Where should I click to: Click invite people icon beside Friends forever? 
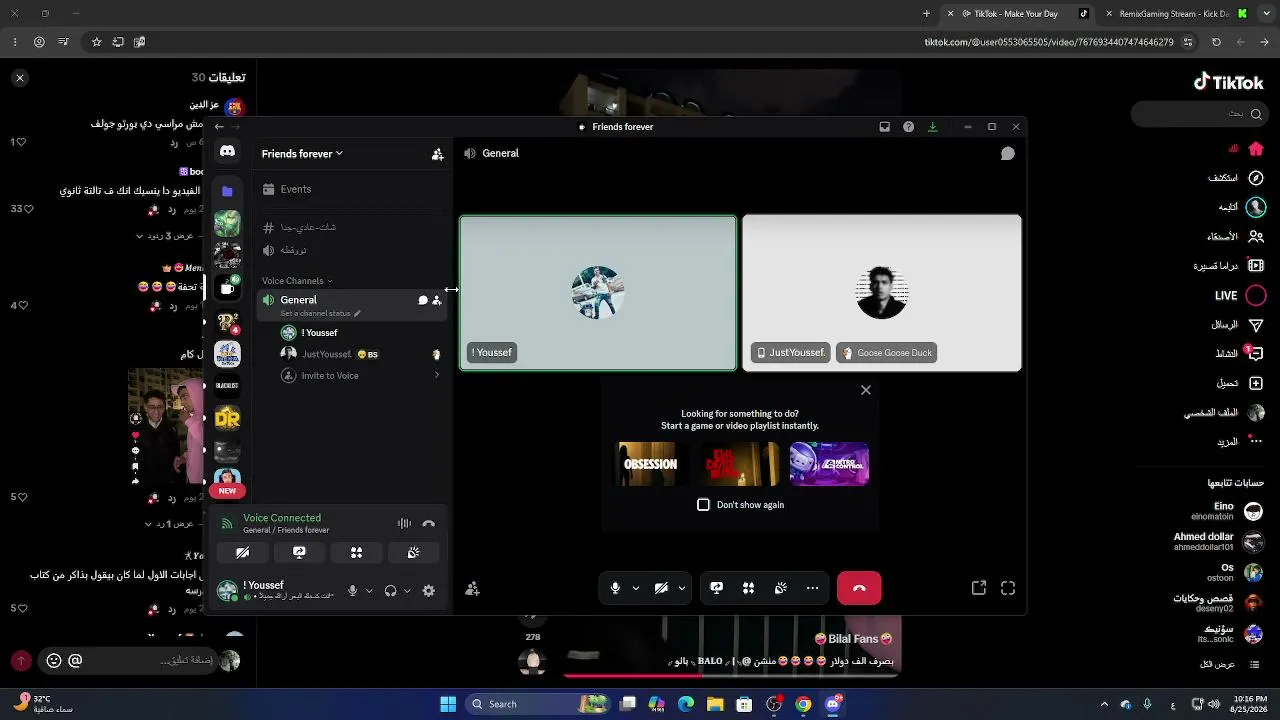pyautogui.click(x=437, y=154)
